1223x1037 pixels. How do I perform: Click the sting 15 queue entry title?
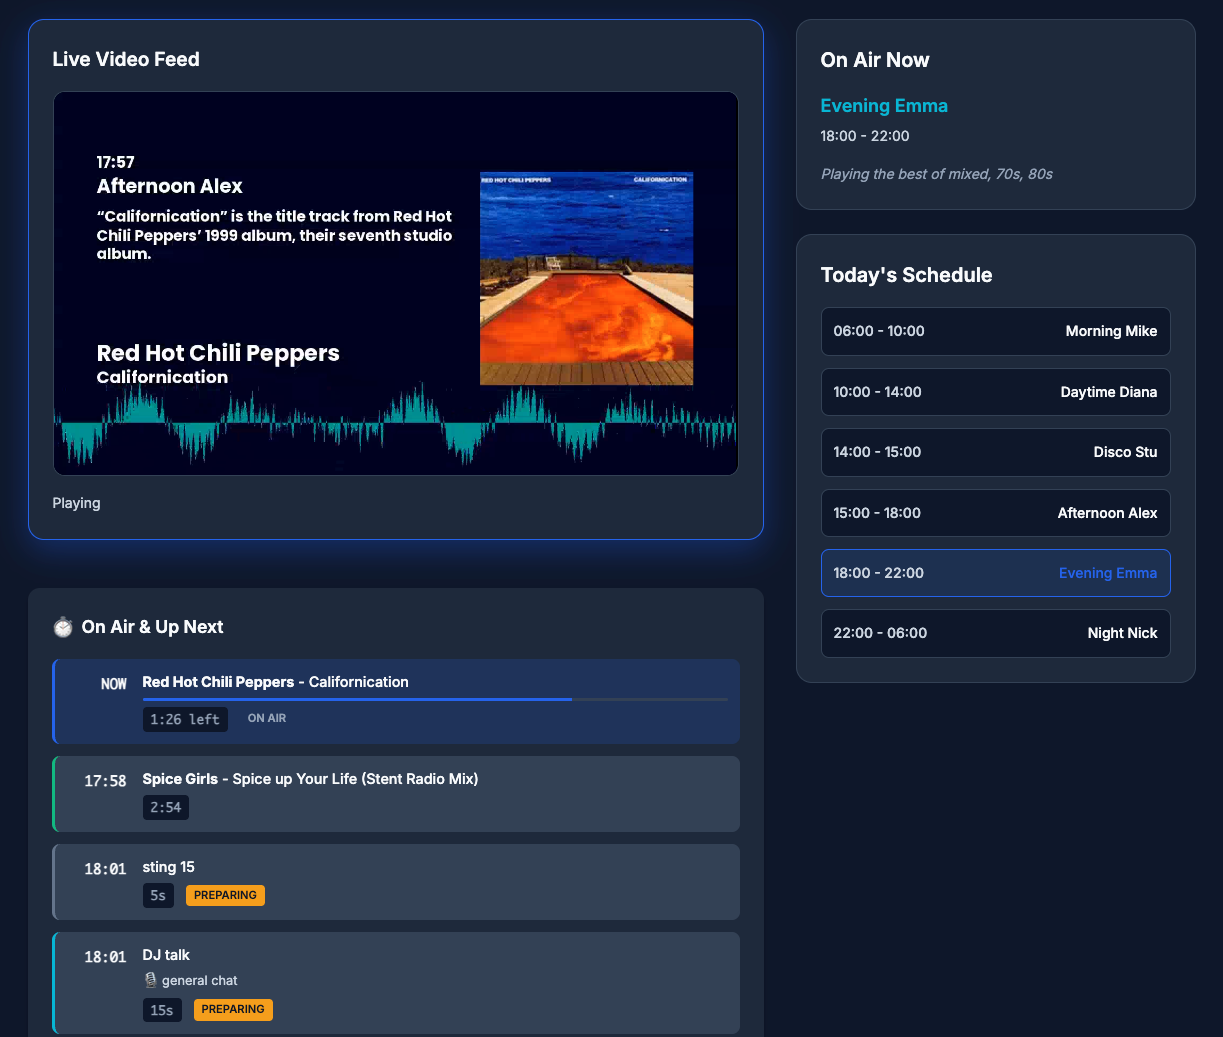click(x=168, y=867)
